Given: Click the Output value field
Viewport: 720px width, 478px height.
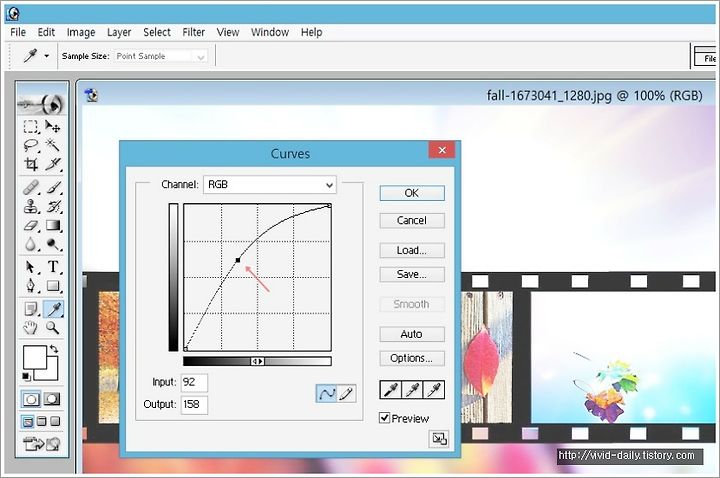Looking at the screenshot, I should (x=194, y=405).
